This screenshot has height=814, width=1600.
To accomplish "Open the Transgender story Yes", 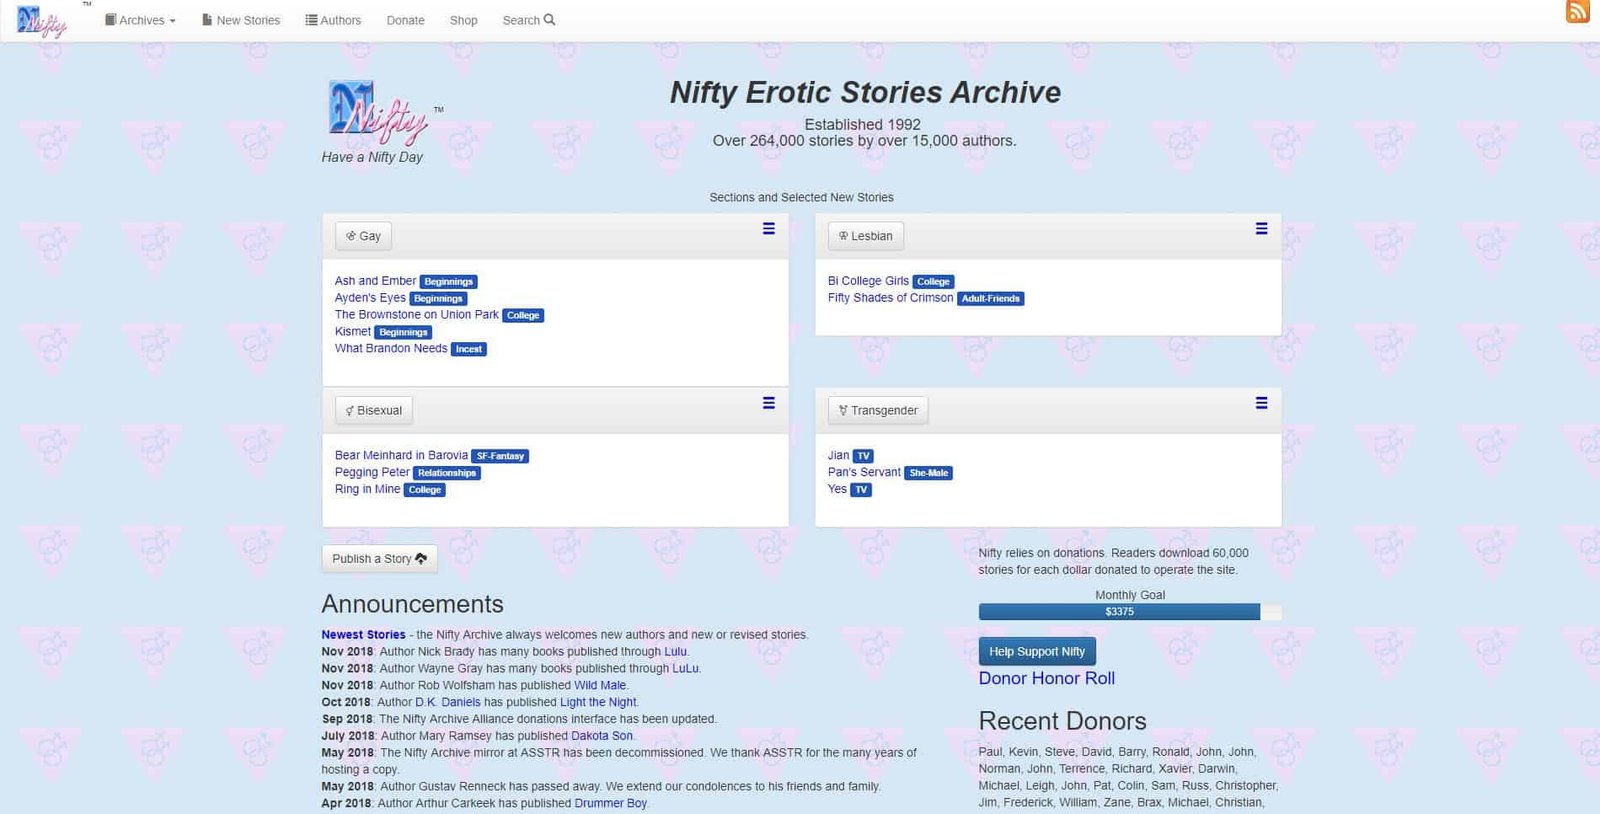I will [837, 489].
